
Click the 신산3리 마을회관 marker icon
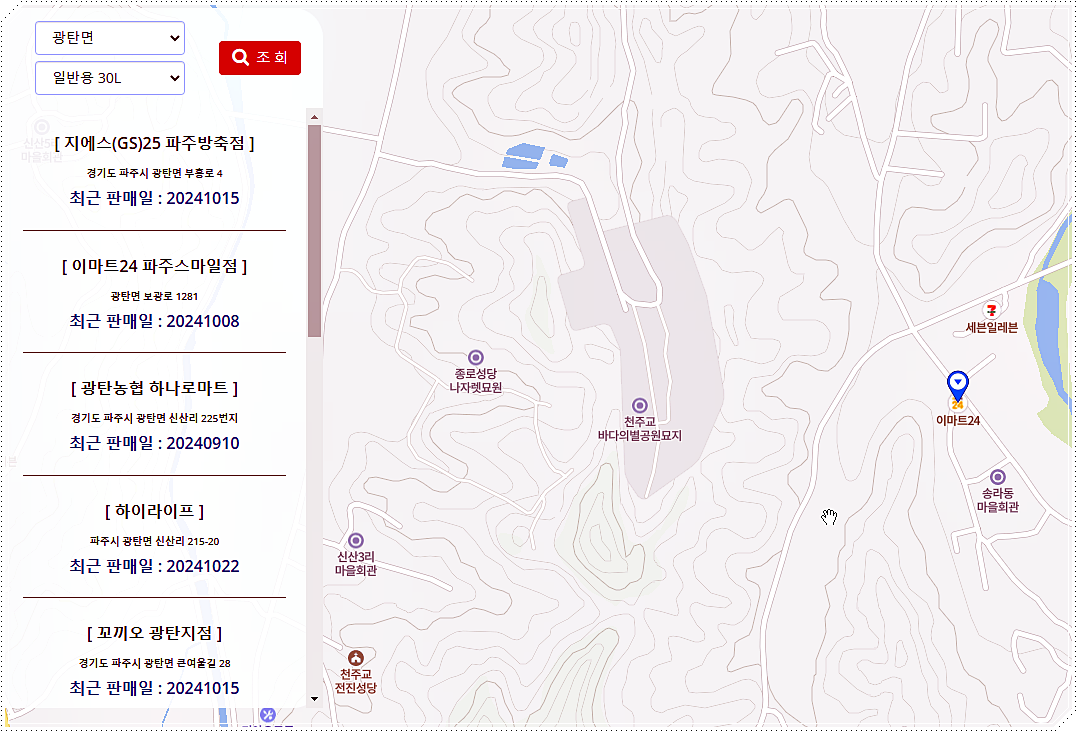(x=356, y=540)
